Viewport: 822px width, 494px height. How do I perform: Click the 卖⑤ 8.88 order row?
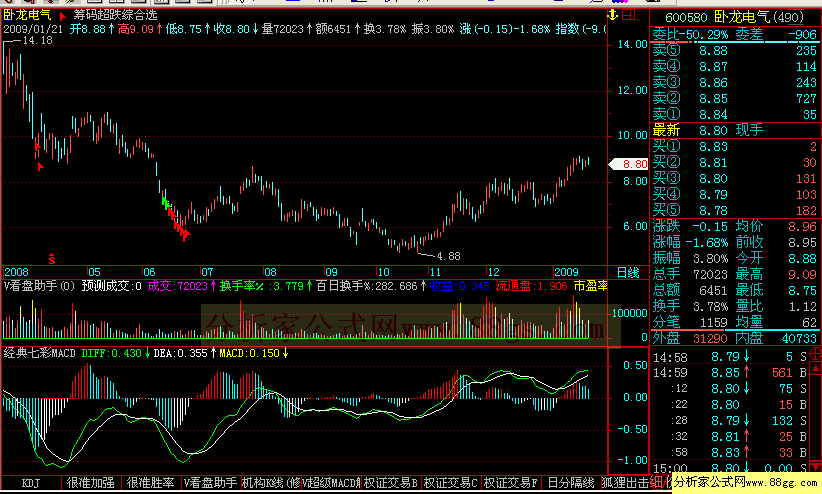tap(734, 50)
